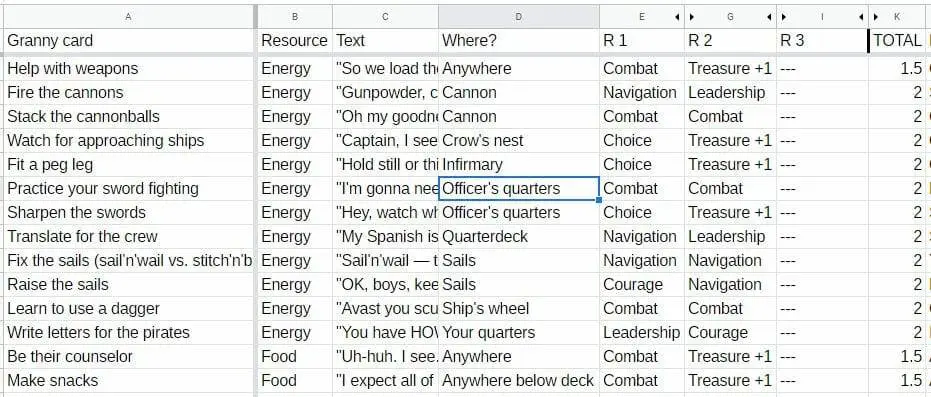Click the unhide arrow in column K header
Image resolution: width=931 pixels, height=397 pixels.
(876, 17)
